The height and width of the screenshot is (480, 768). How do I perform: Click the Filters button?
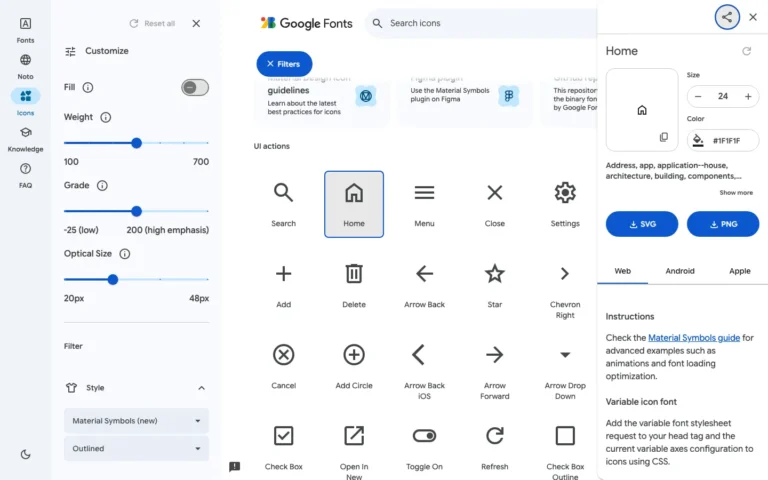(x=284, y=64)
